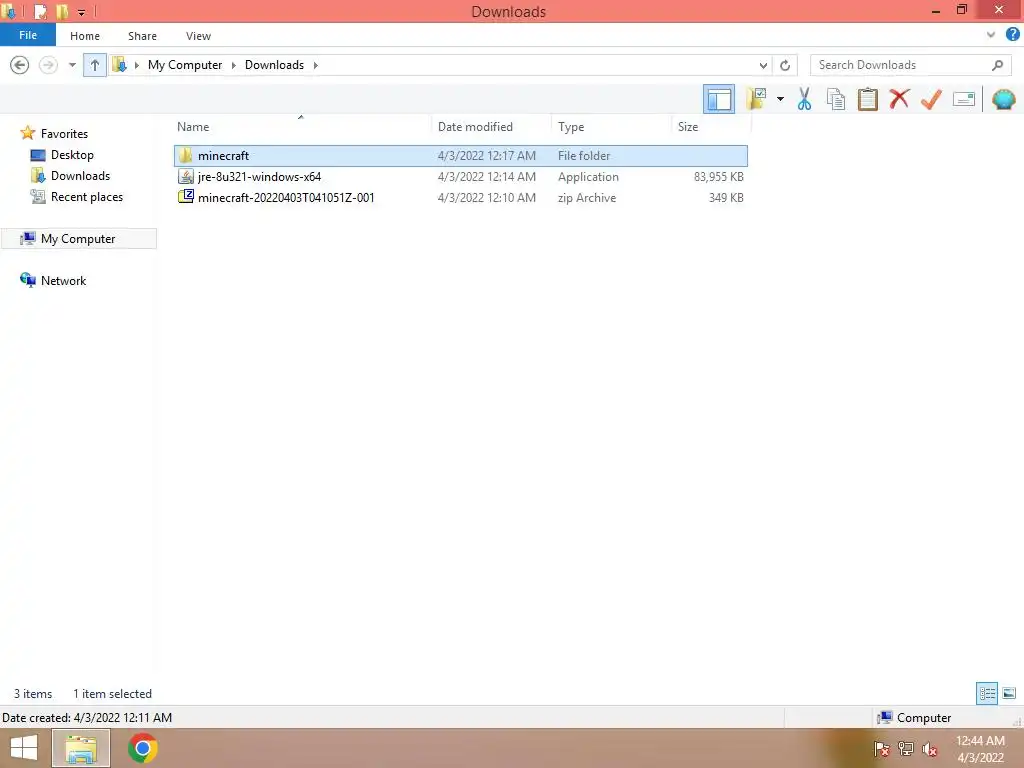This screenshot has width=1024, height=768.
Task: Select the jre-8u321-windows-x64 file
Action: 460,176
